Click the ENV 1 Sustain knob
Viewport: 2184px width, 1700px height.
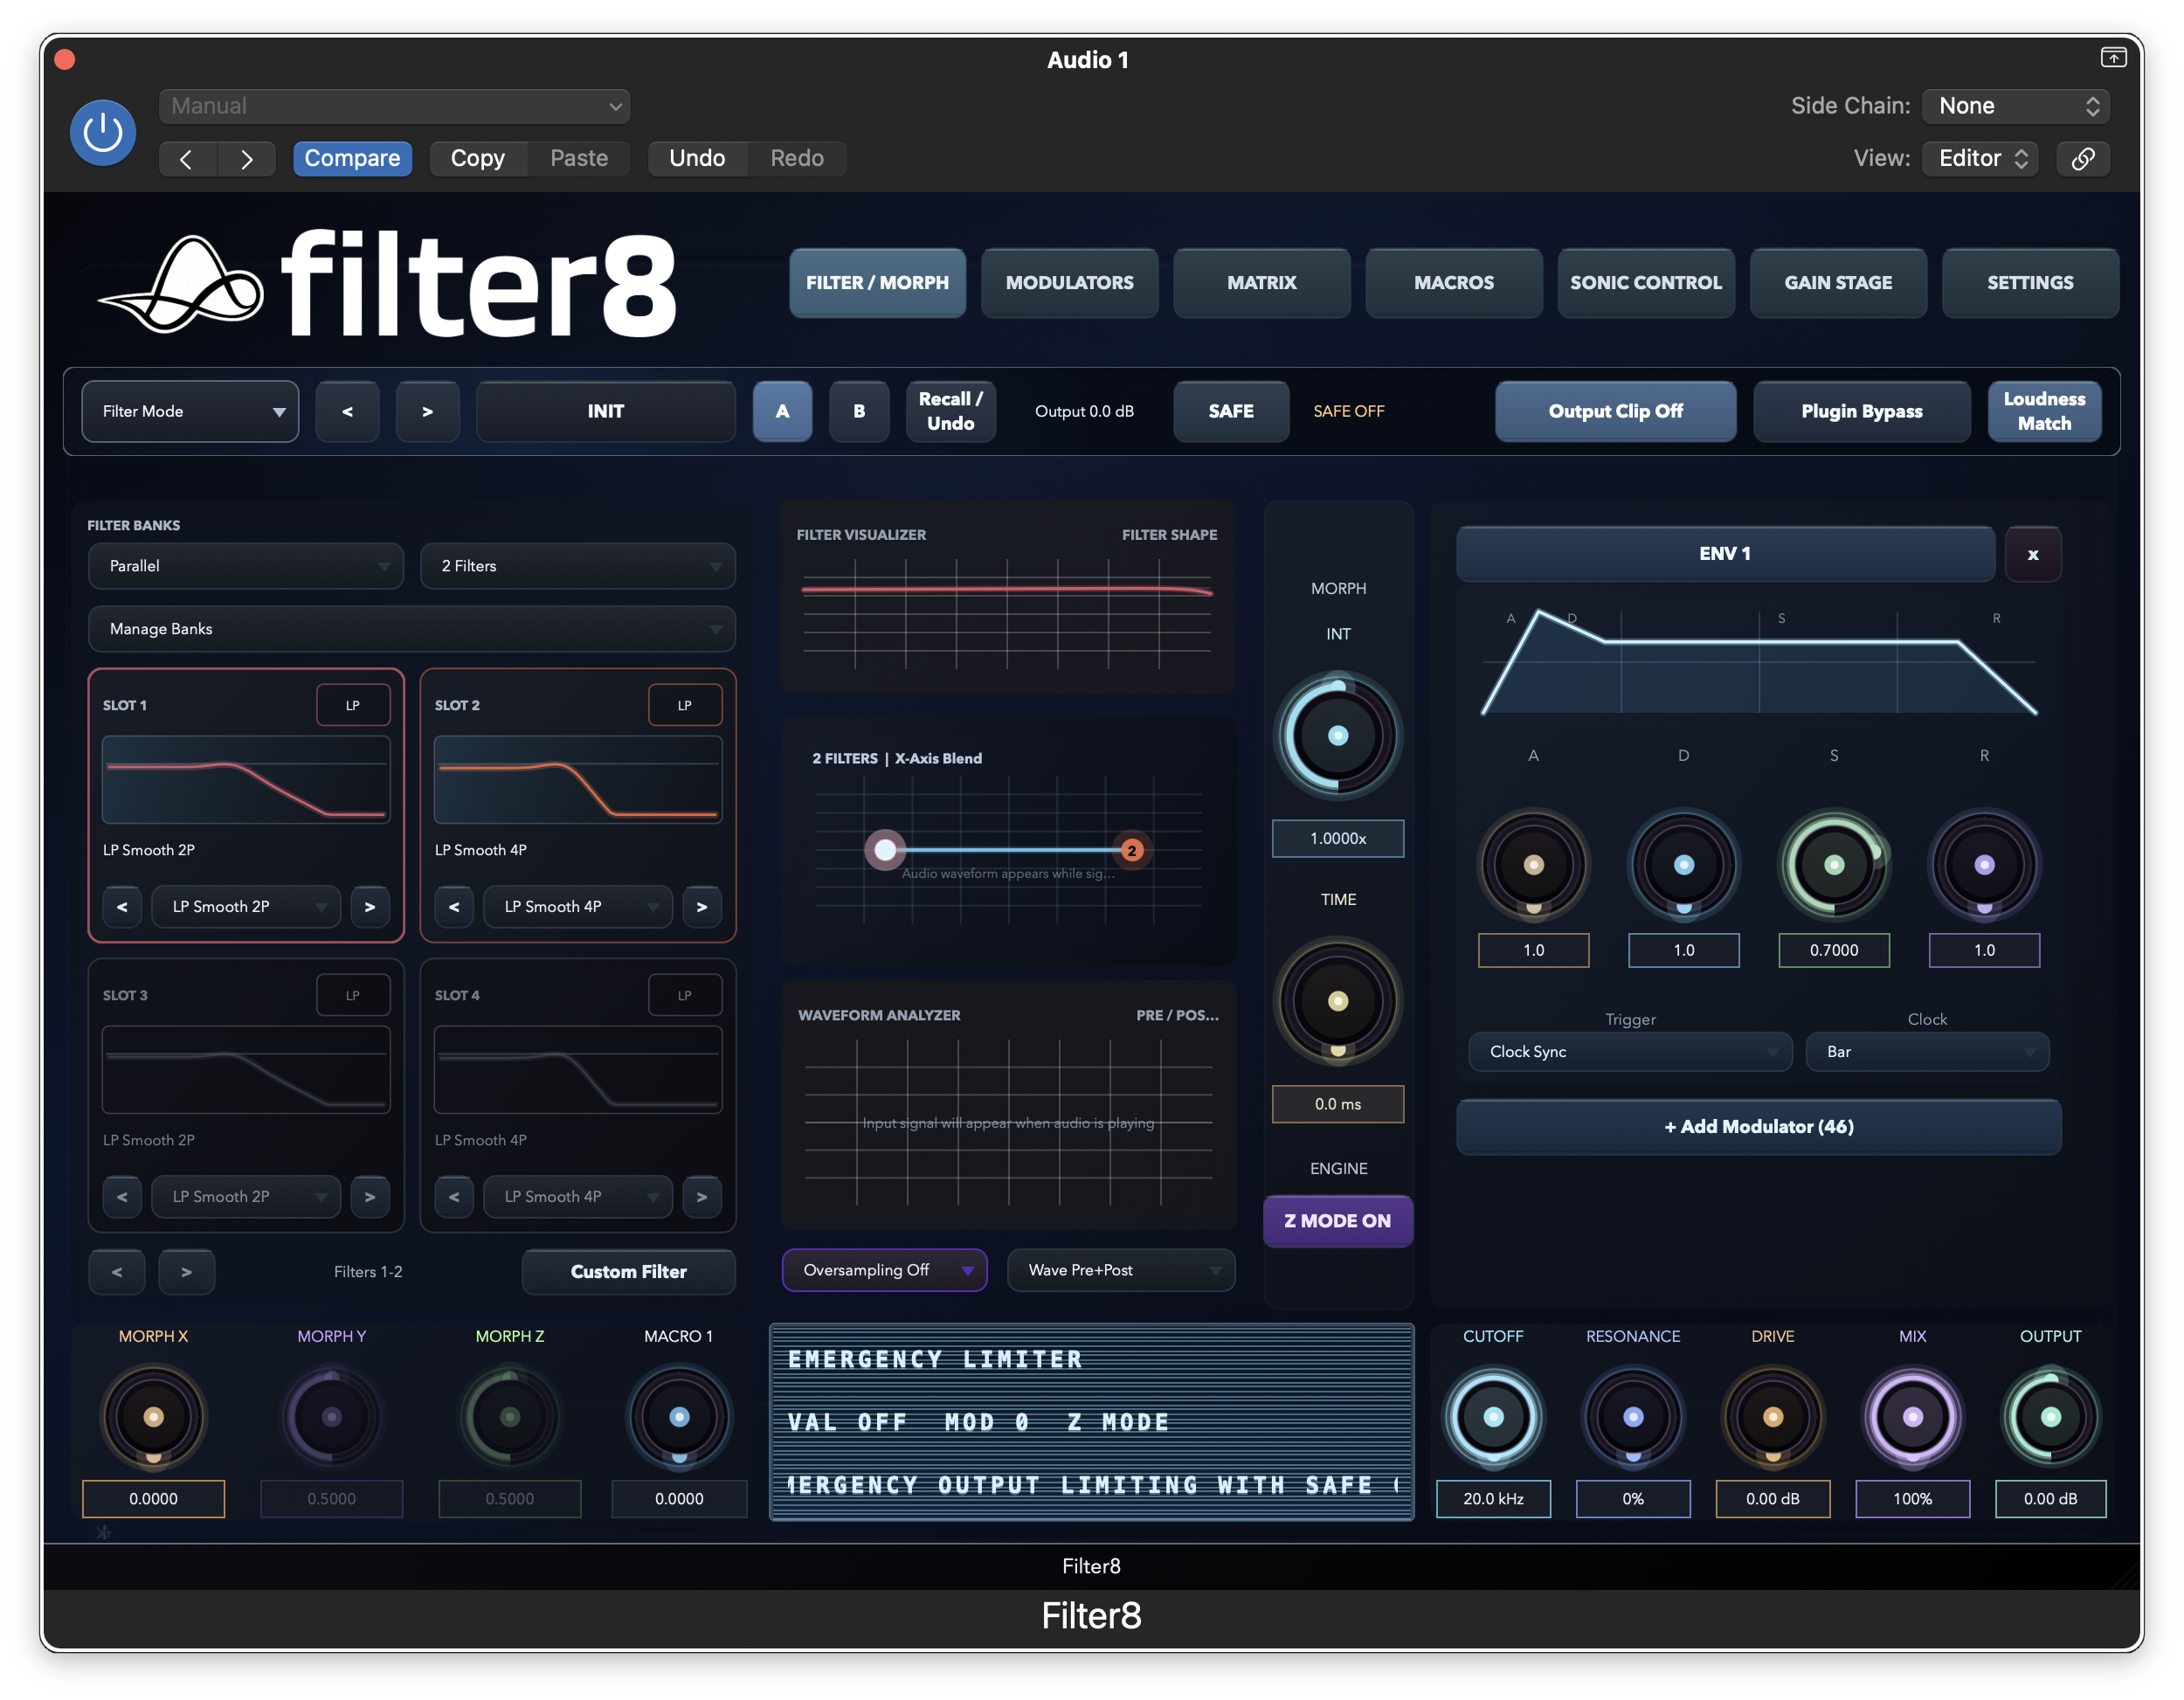point(1833,865)
